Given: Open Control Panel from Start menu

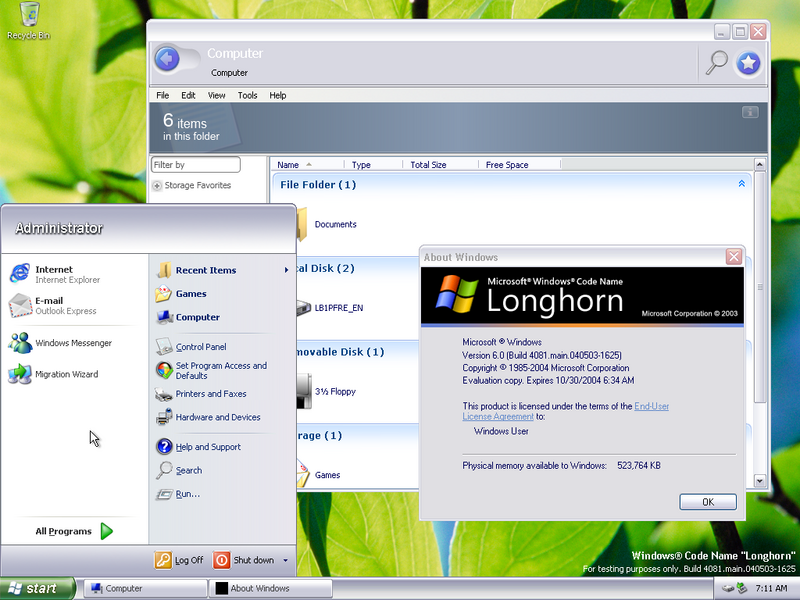Looking at the screenshot, I should click(200, 347).
